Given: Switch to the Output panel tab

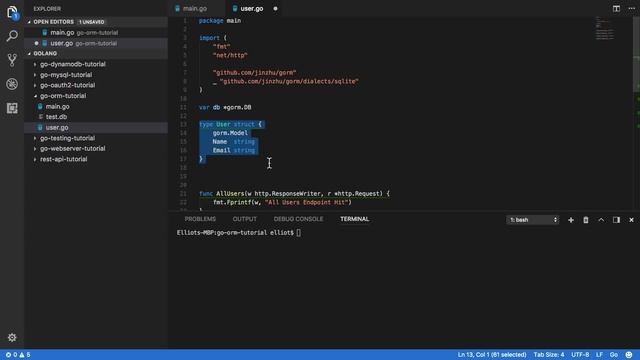Looking at the screenshot, I should pyautogui.click(x=244, y=219).
